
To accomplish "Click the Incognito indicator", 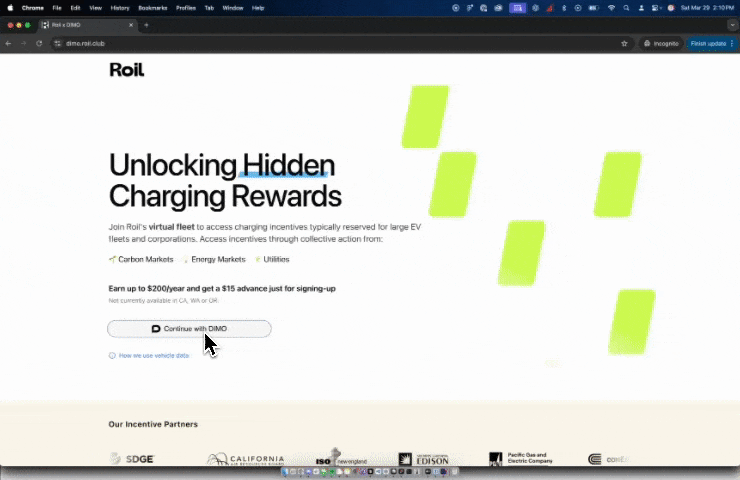I will pyautogui.click(x=661, y=43).
